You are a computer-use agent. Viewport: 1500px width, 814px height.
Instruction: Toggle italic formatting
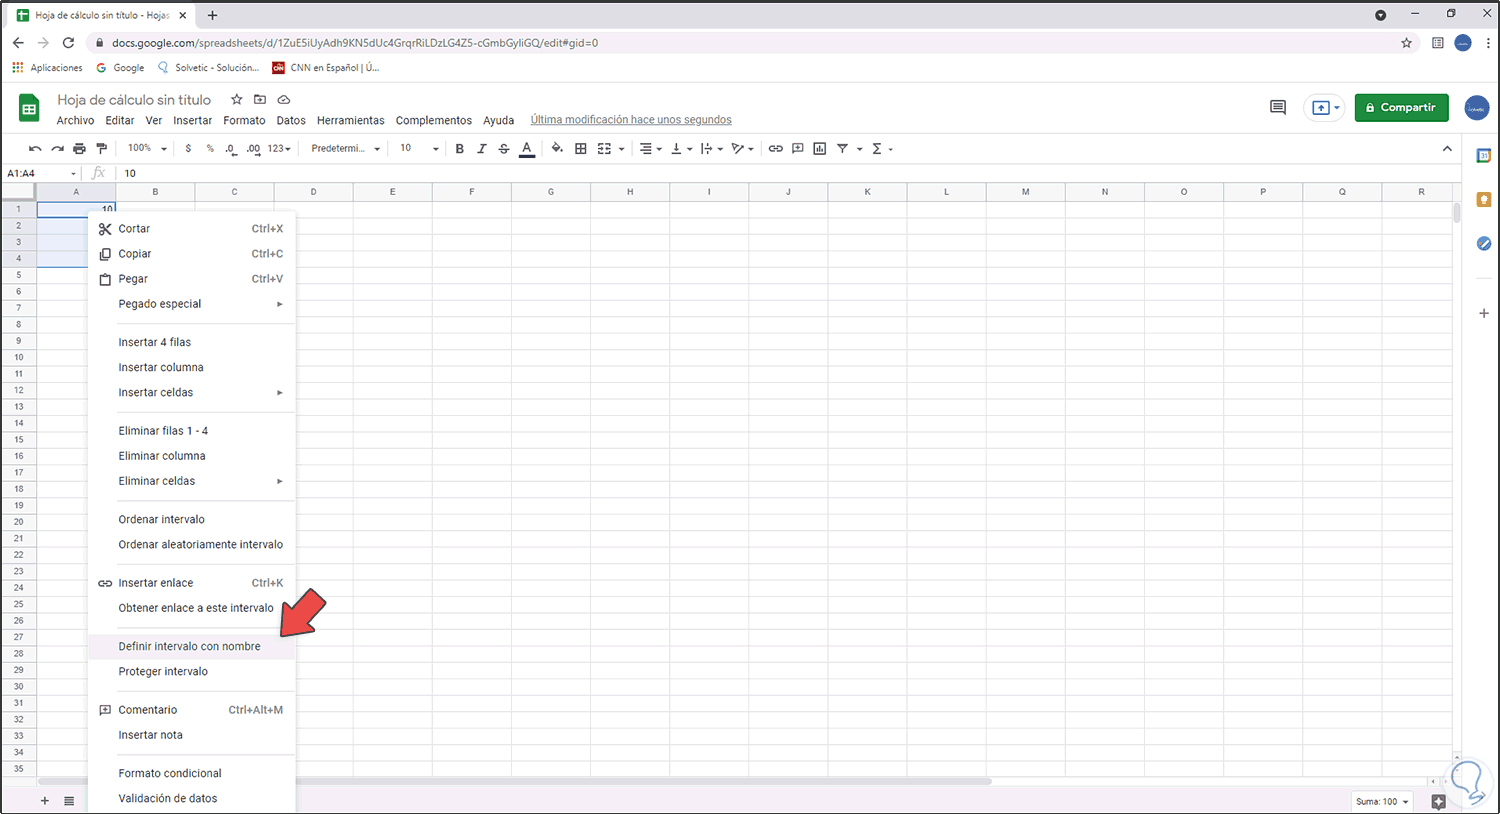481,148
